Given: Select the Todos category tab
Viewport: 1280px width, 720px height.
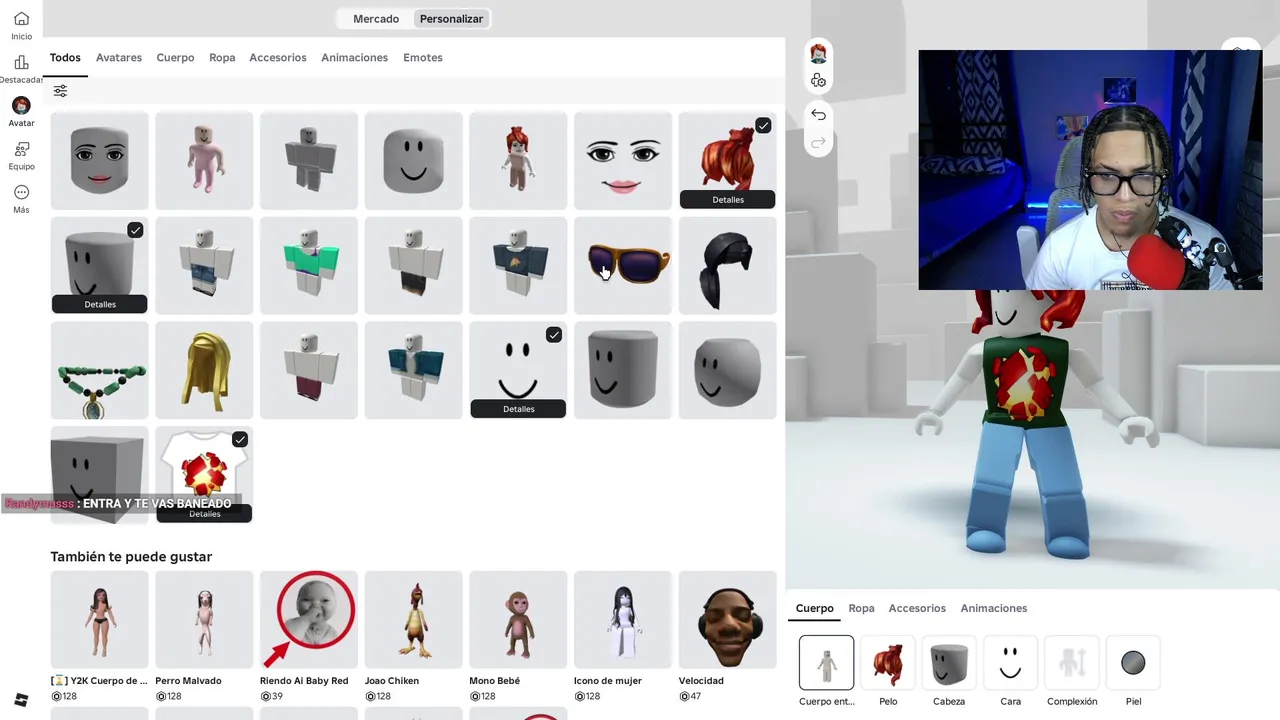Looking at the screenshot, I should tap(65, 58).
